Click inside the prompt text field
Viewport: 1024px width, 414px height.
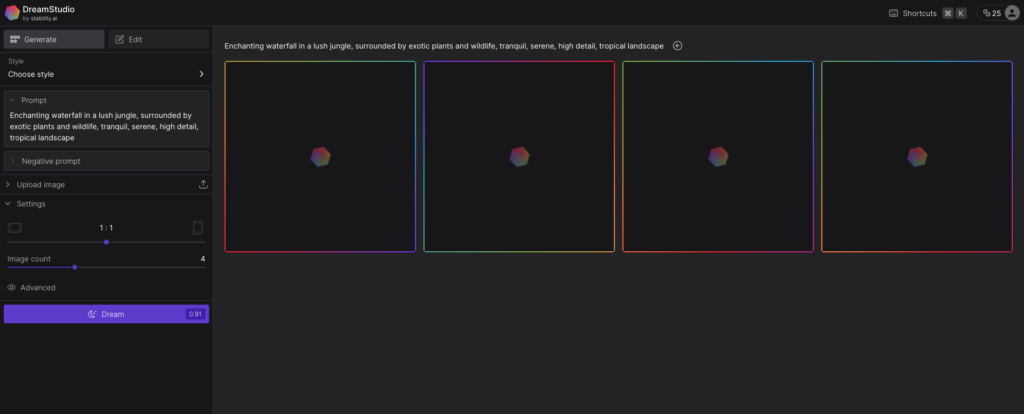(106, 127)
